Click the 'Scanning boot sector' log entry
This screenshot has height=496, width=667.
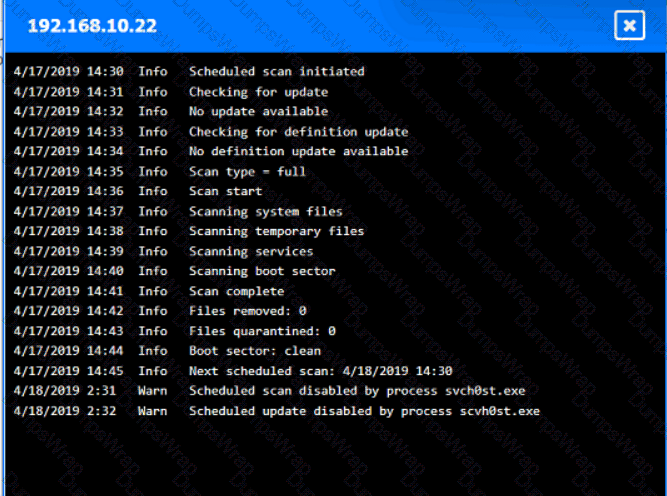tap(262, 271)
